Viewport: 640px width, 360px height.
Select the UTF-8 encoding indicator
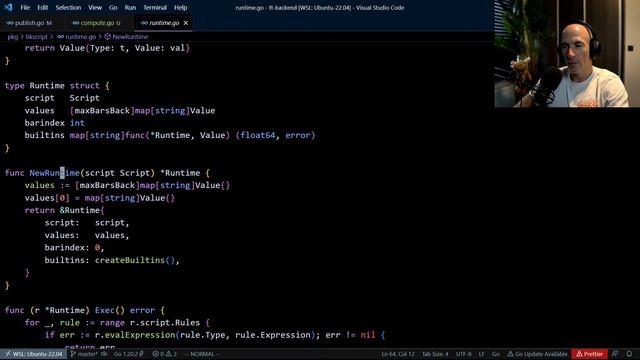click(463, 354)
